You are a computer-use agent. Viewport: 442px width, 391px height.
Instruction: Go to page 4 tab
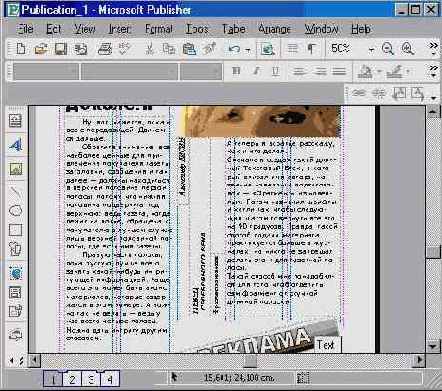[x=110, y=379]
